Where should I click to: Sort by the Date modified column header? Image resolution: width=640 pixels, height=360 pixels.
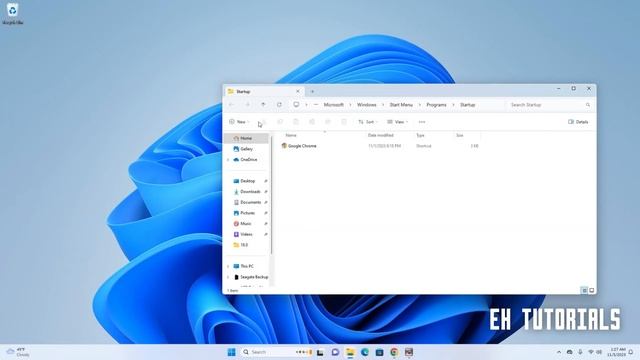[380, 135]
